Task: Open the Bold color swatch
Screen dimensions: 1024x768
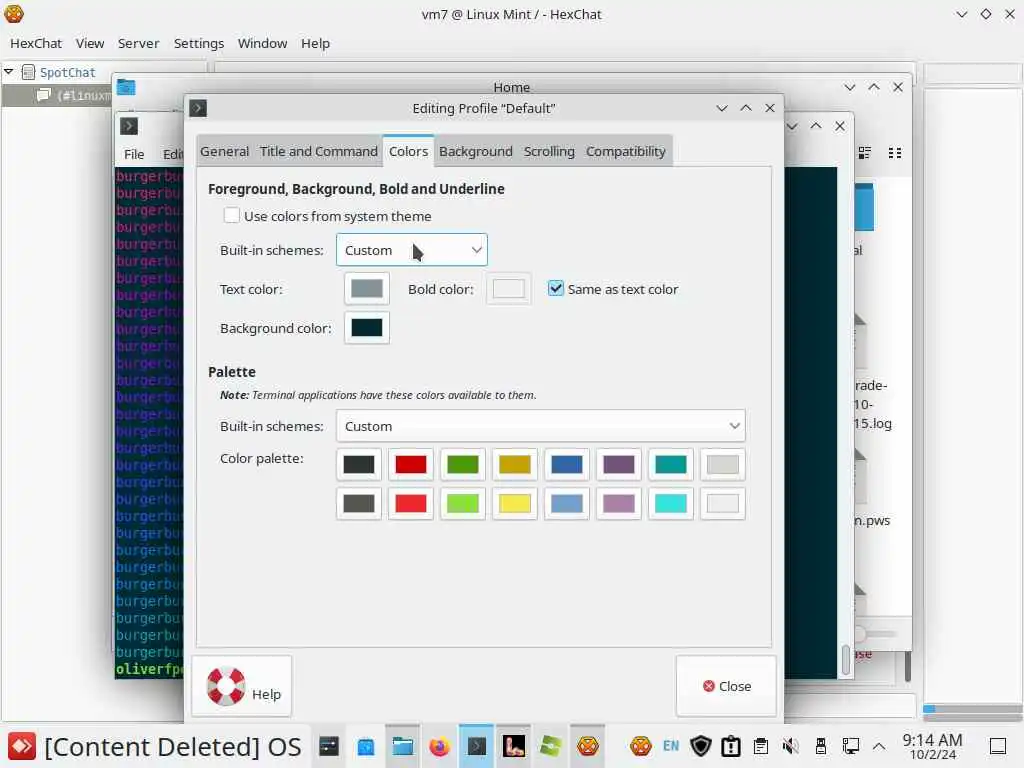Action: [509, 289]
